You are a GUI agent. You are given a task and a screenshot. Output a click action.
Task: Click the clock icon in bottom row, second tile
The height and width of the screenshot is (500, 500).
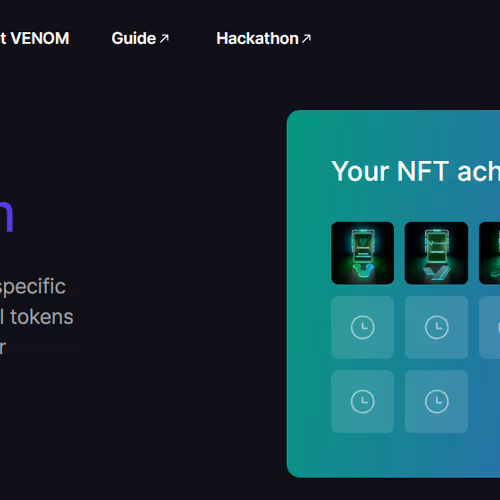tap(437, 401)
